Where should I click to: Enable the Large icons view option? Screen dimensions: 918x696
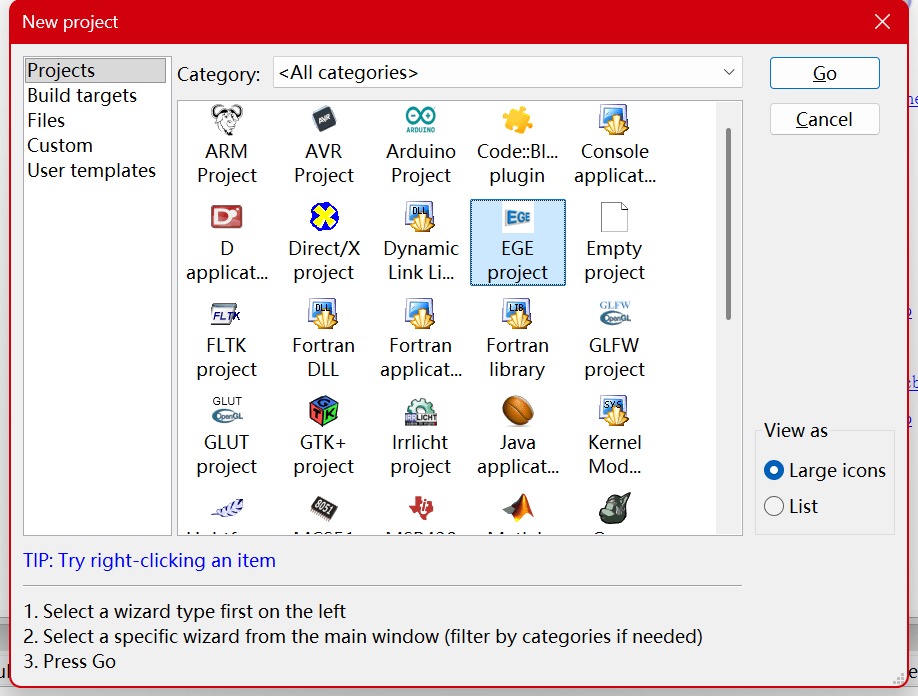click(x=774, y=471)
